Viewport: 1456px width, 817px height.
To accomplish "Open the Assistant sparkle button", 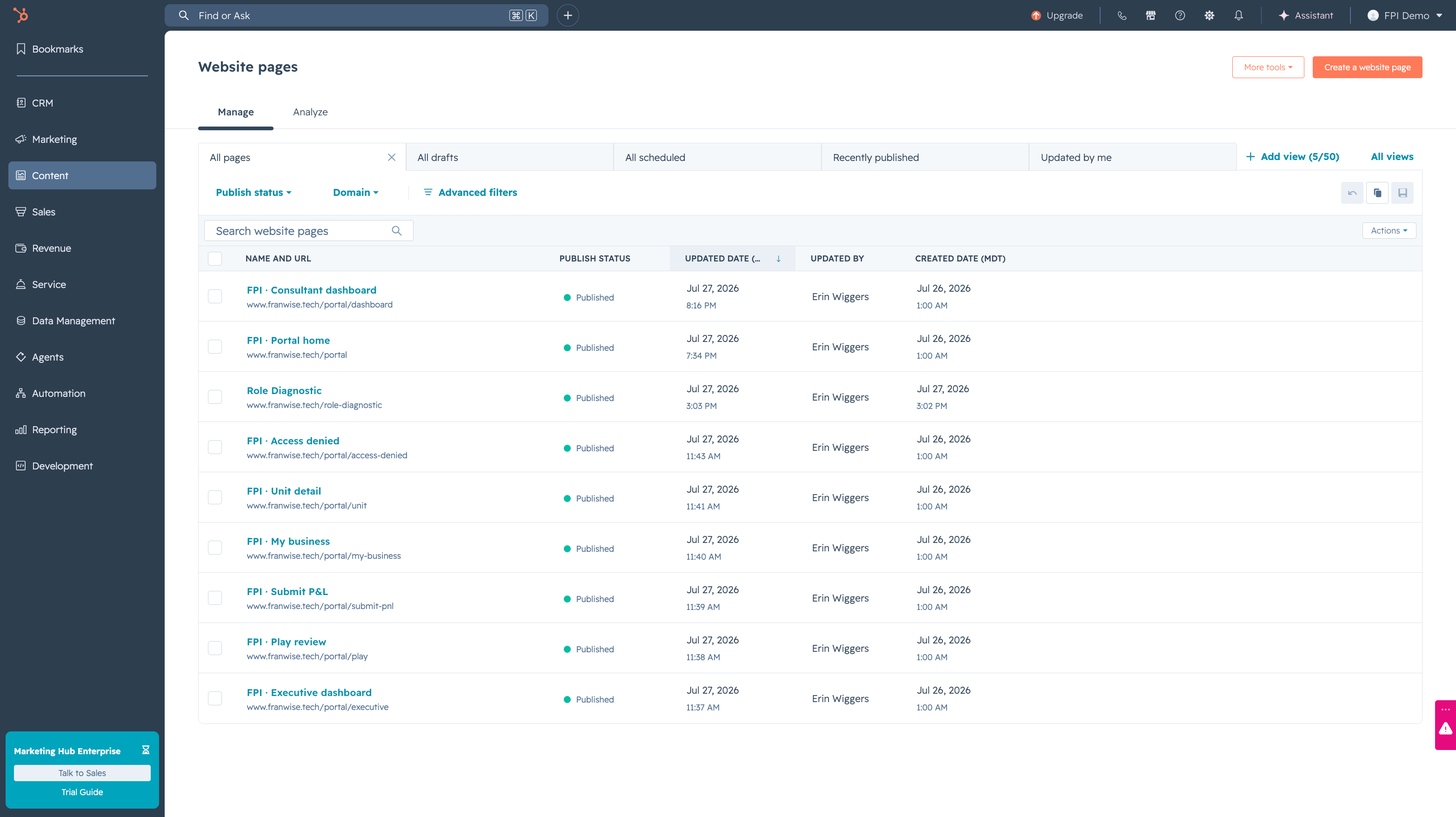I will 1306,15.
